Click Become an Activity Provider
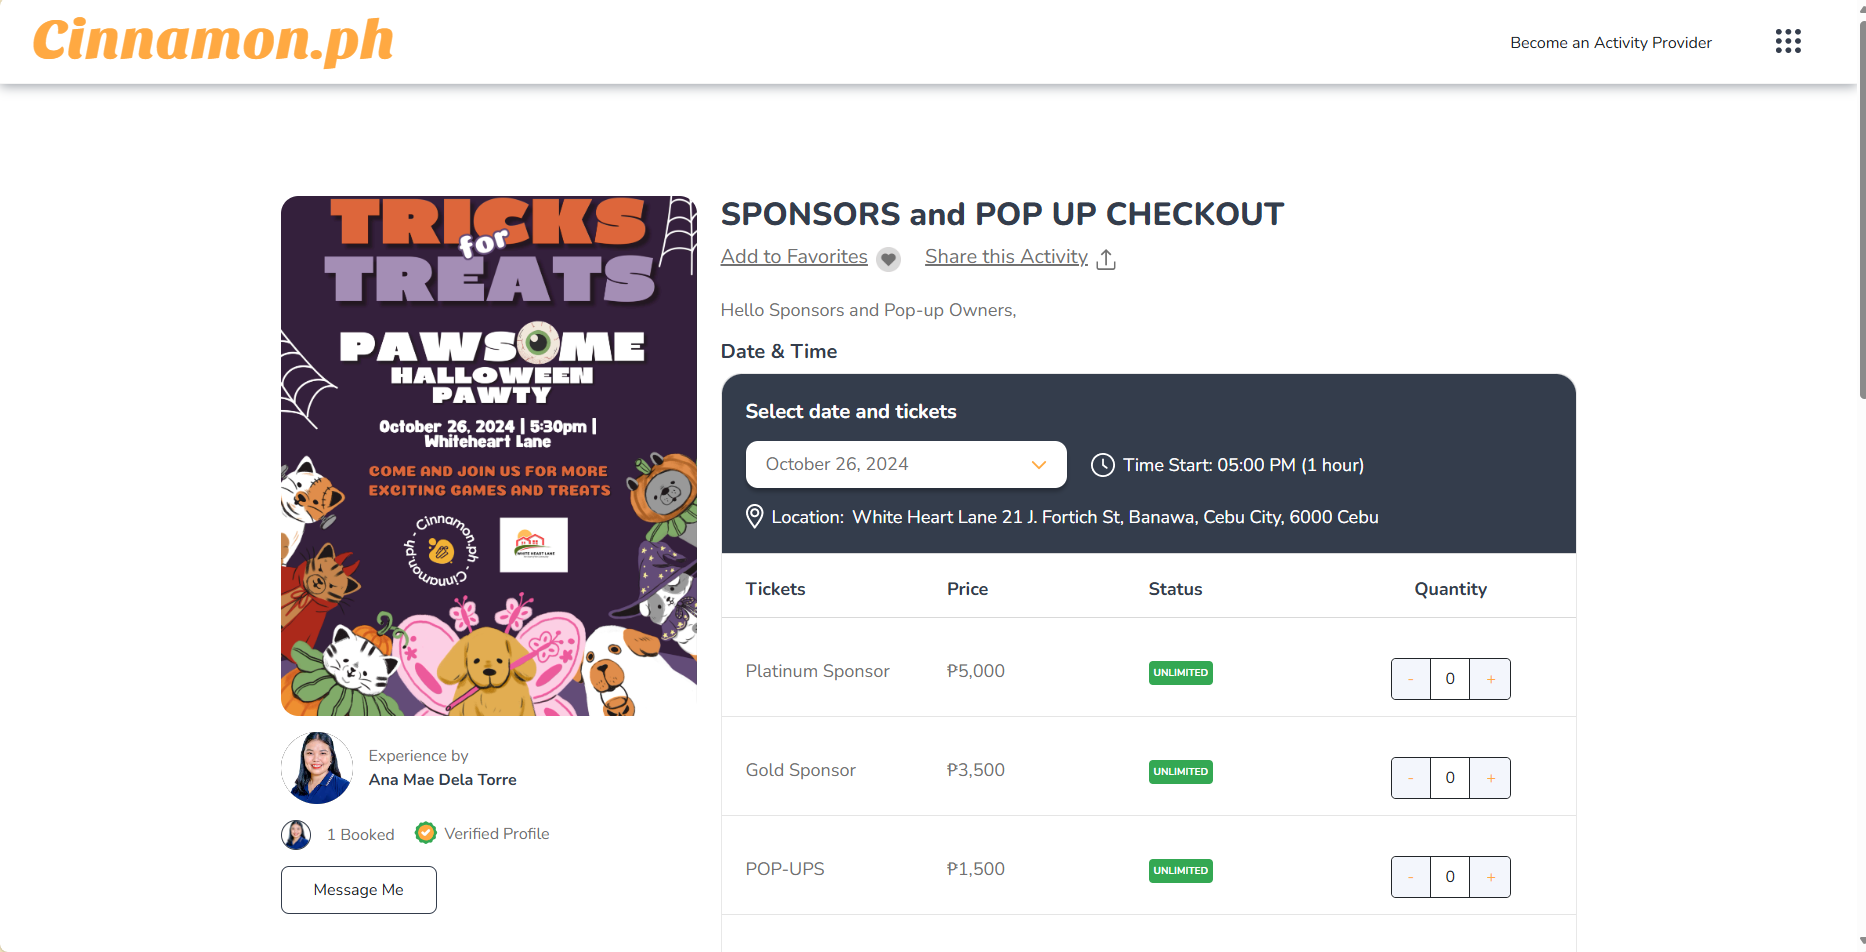Screen dimensions: 1866x952 coord(1610,43)
